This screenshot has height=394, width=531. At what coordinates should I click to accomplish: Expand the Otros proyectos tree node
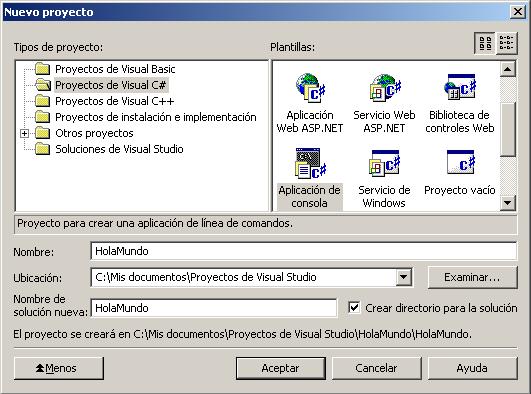[x=24, y=133]
